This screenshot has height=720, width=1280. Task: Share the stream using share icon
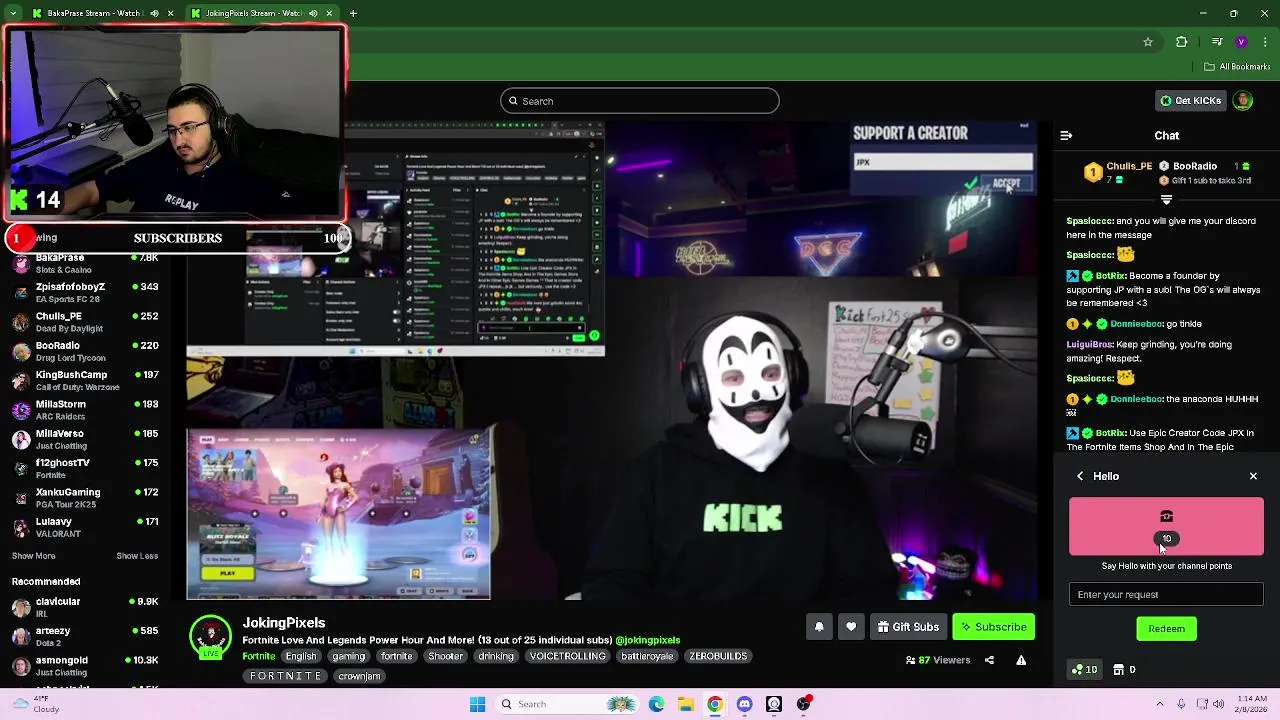pyautogui.click(x=989, y=660)
